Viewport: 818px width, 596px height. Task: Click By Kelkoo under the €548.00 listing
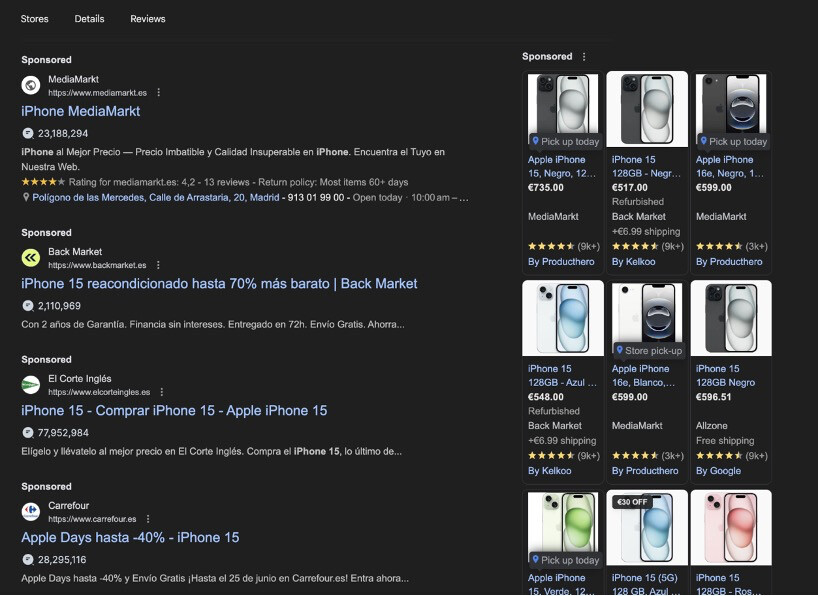[549, 471]
